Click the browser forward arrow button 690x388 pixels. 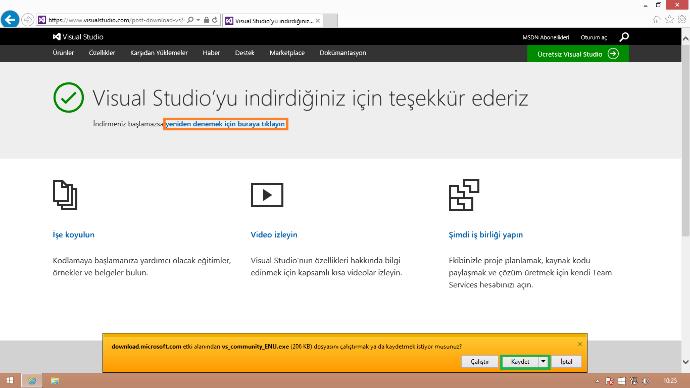(x=27, y=20)
